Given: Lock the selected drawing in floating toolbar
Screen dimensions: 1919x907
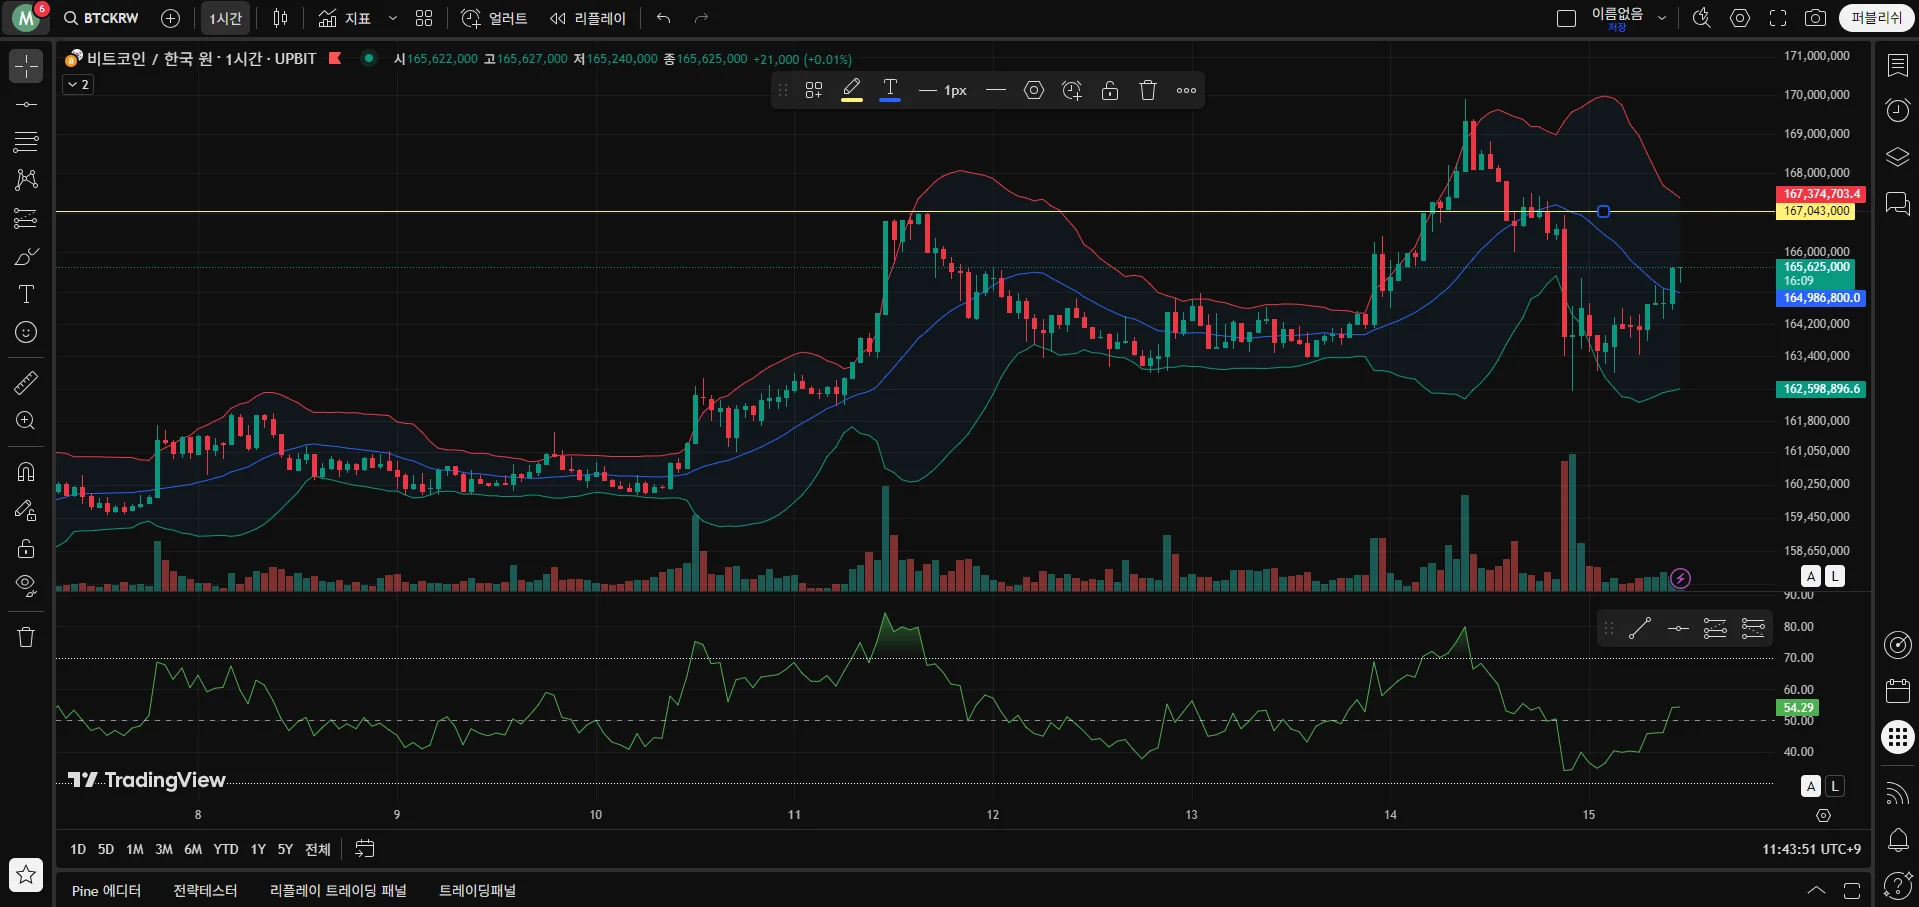Looking at the screenshot, I should click(x=1110, y=90).
